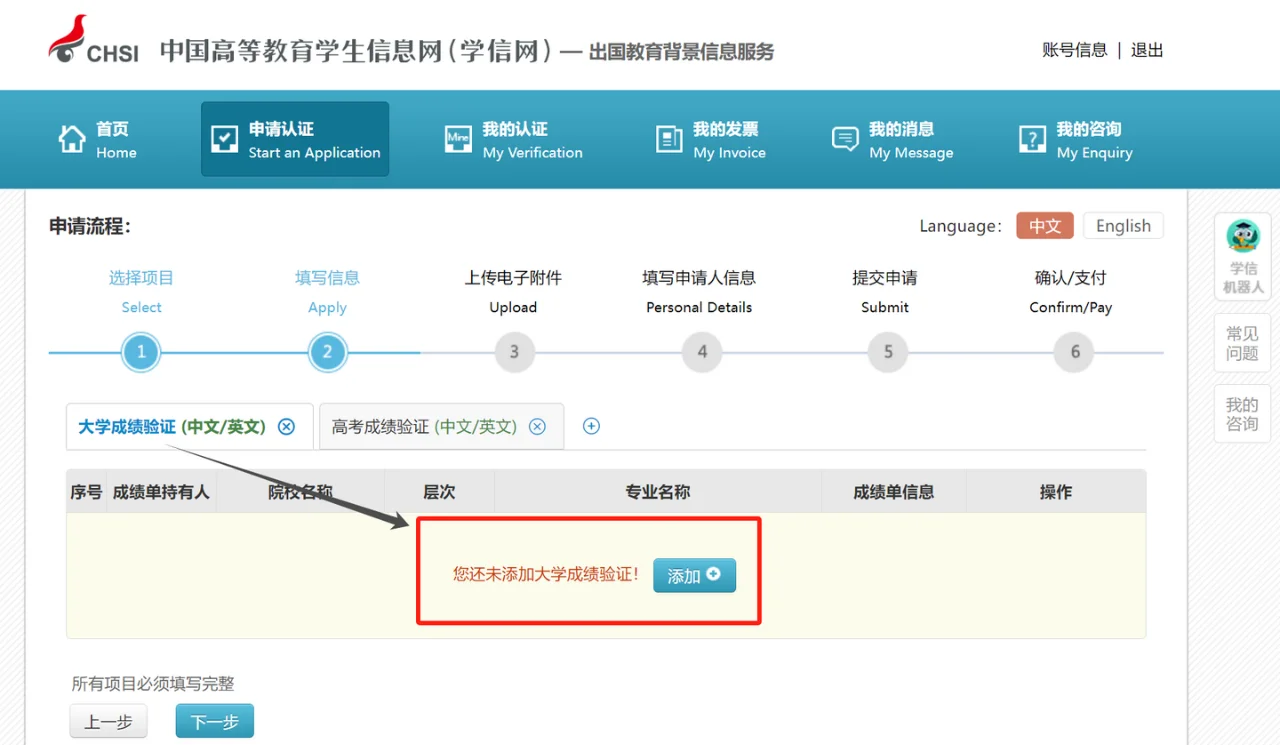The image size is (1280, 745).
Task: Open 常见问题 FAQ side panel
Action: coord(1242,343)
